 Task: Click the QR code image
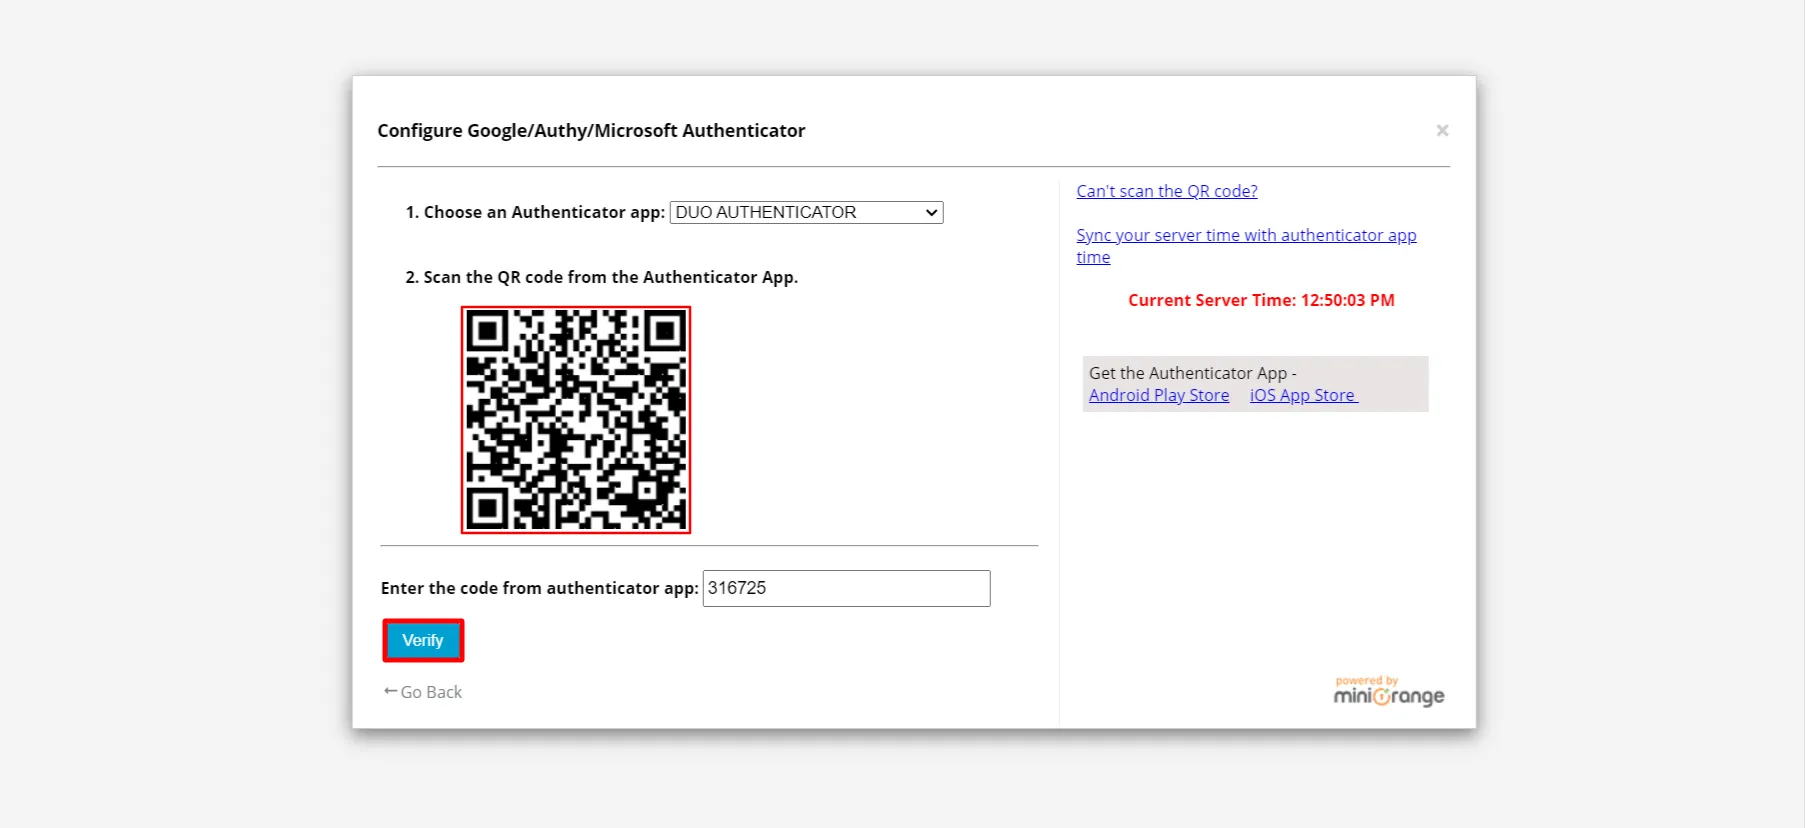[x=576, y=420]
